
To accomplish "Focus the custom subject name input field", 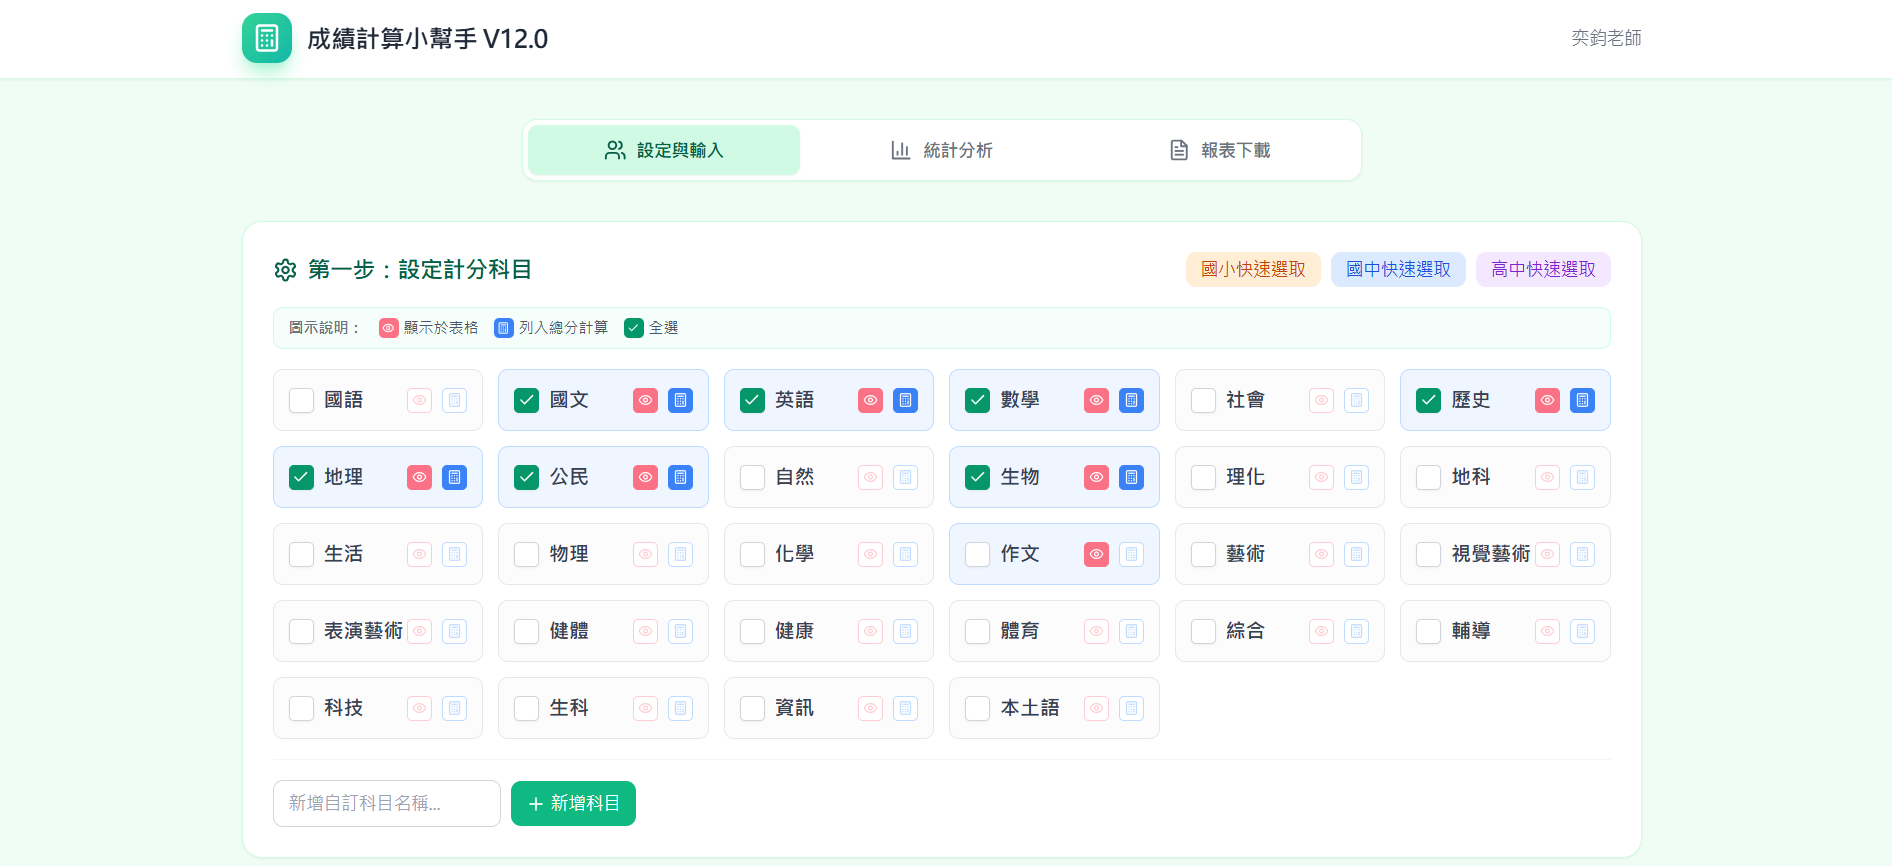I will click(x=387, y=803).
